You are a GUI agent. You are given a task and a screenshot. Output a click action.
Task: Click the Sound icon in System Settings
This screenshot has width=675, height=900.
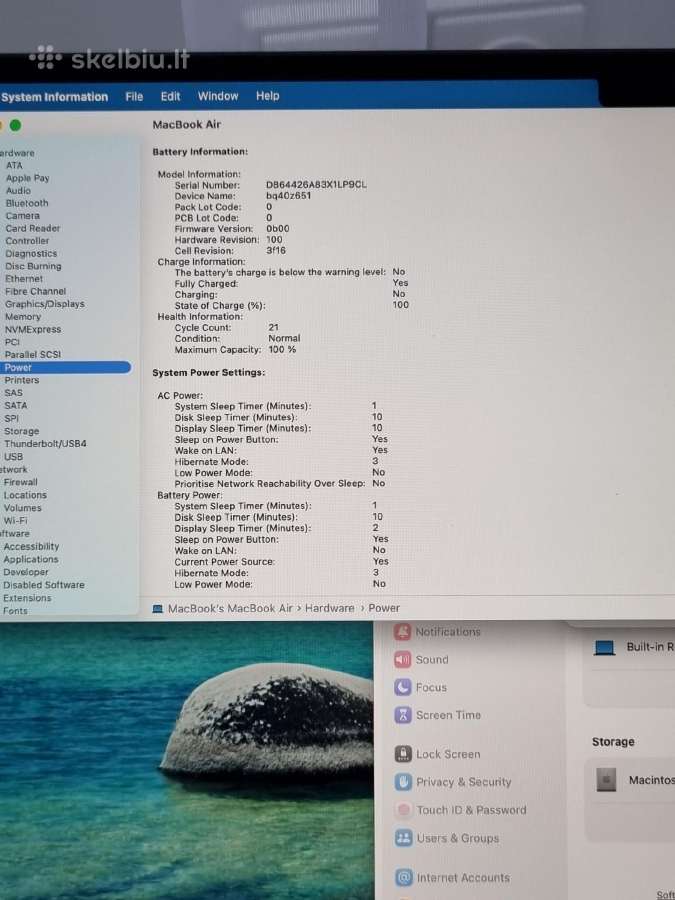point(403,660)
